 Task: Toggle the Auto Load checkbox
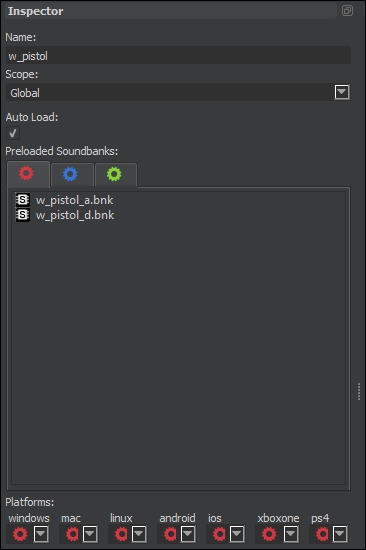pos(13,133)
